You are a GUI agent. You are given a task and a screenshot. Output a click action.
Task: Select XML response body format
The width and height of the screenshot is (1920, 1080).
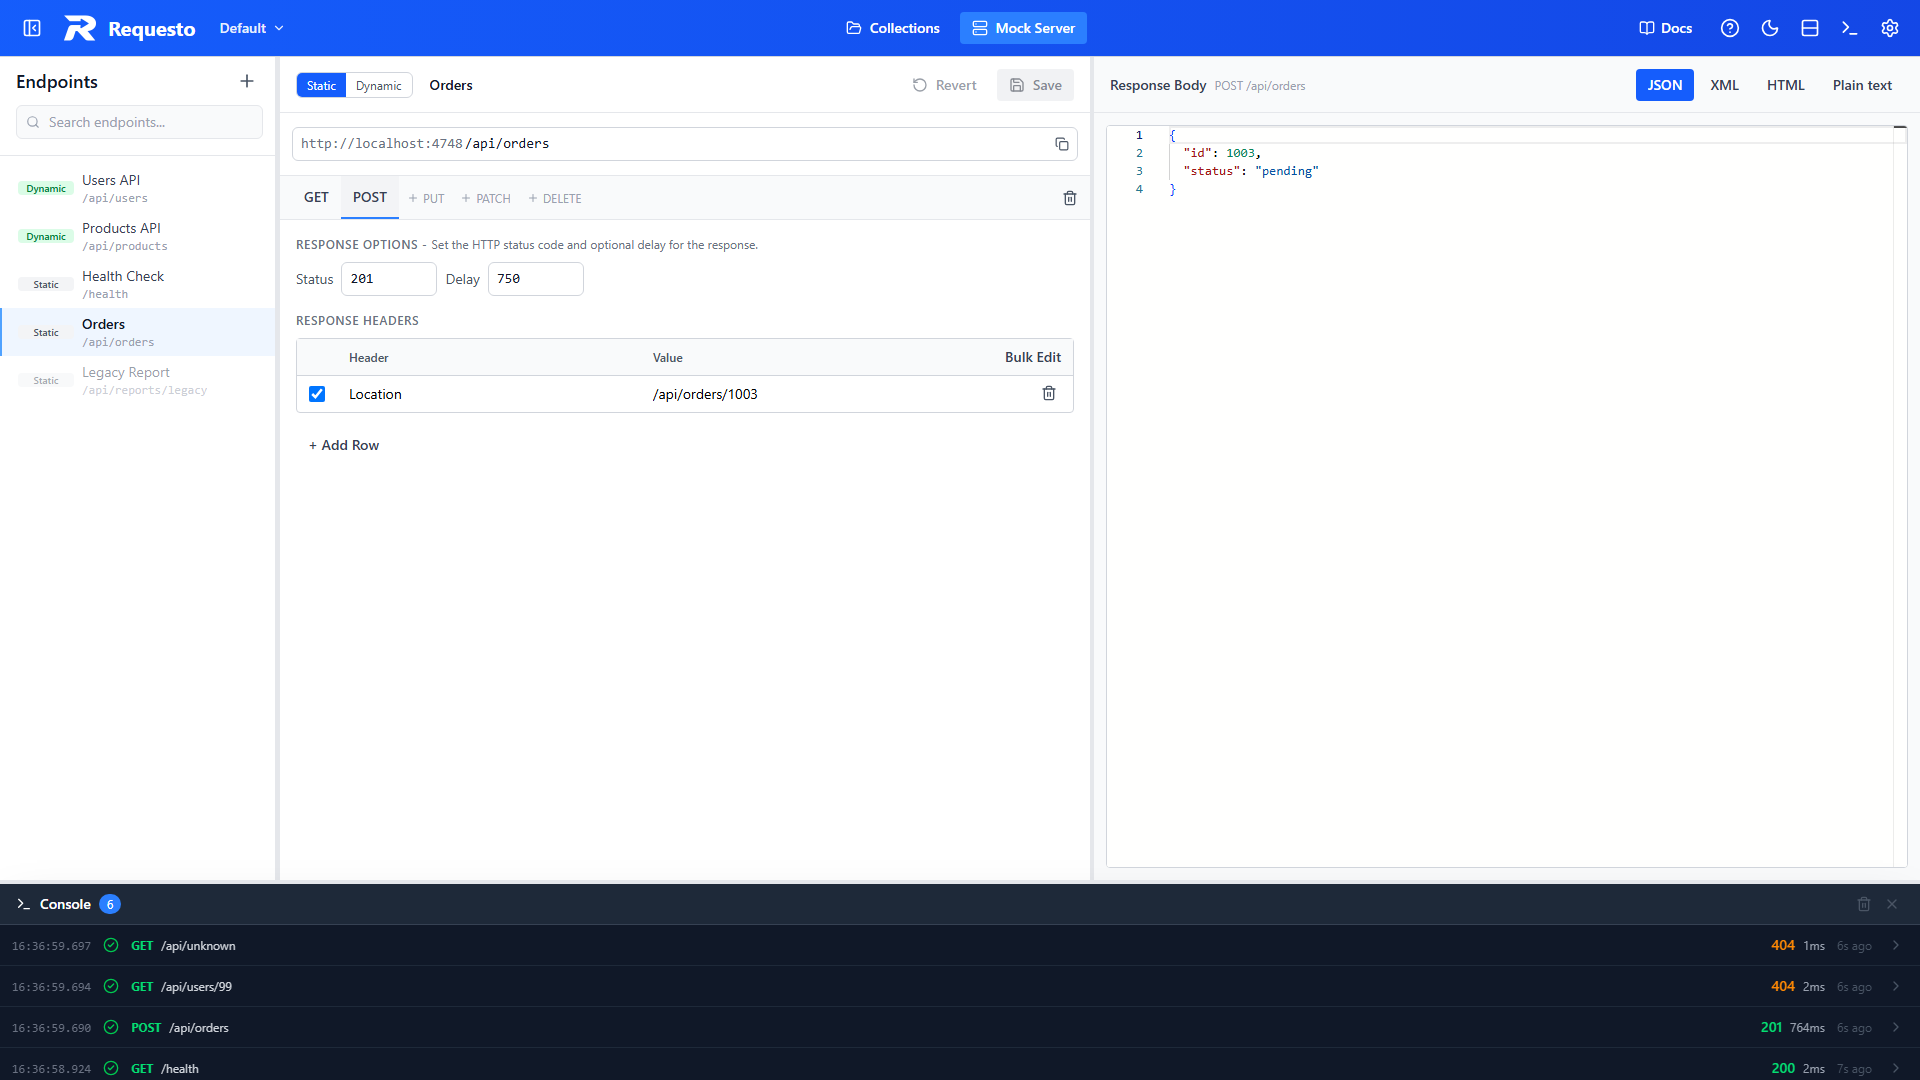[1724, 85]
